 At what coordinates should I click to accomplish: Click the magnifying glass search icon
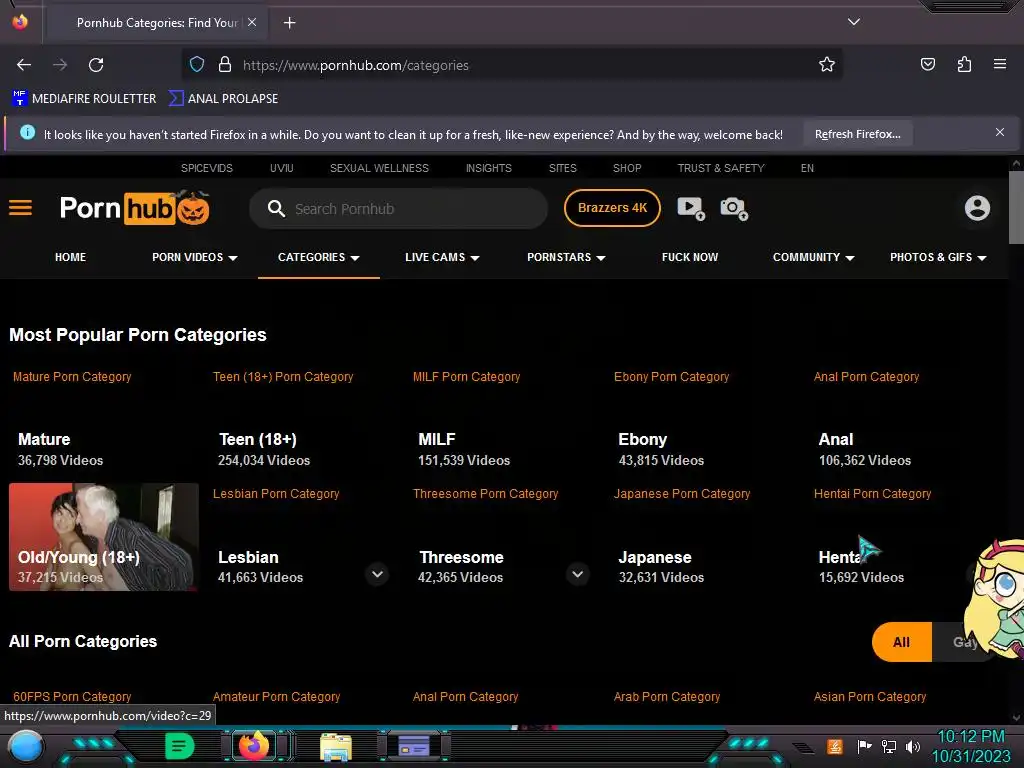pos(276,209)
